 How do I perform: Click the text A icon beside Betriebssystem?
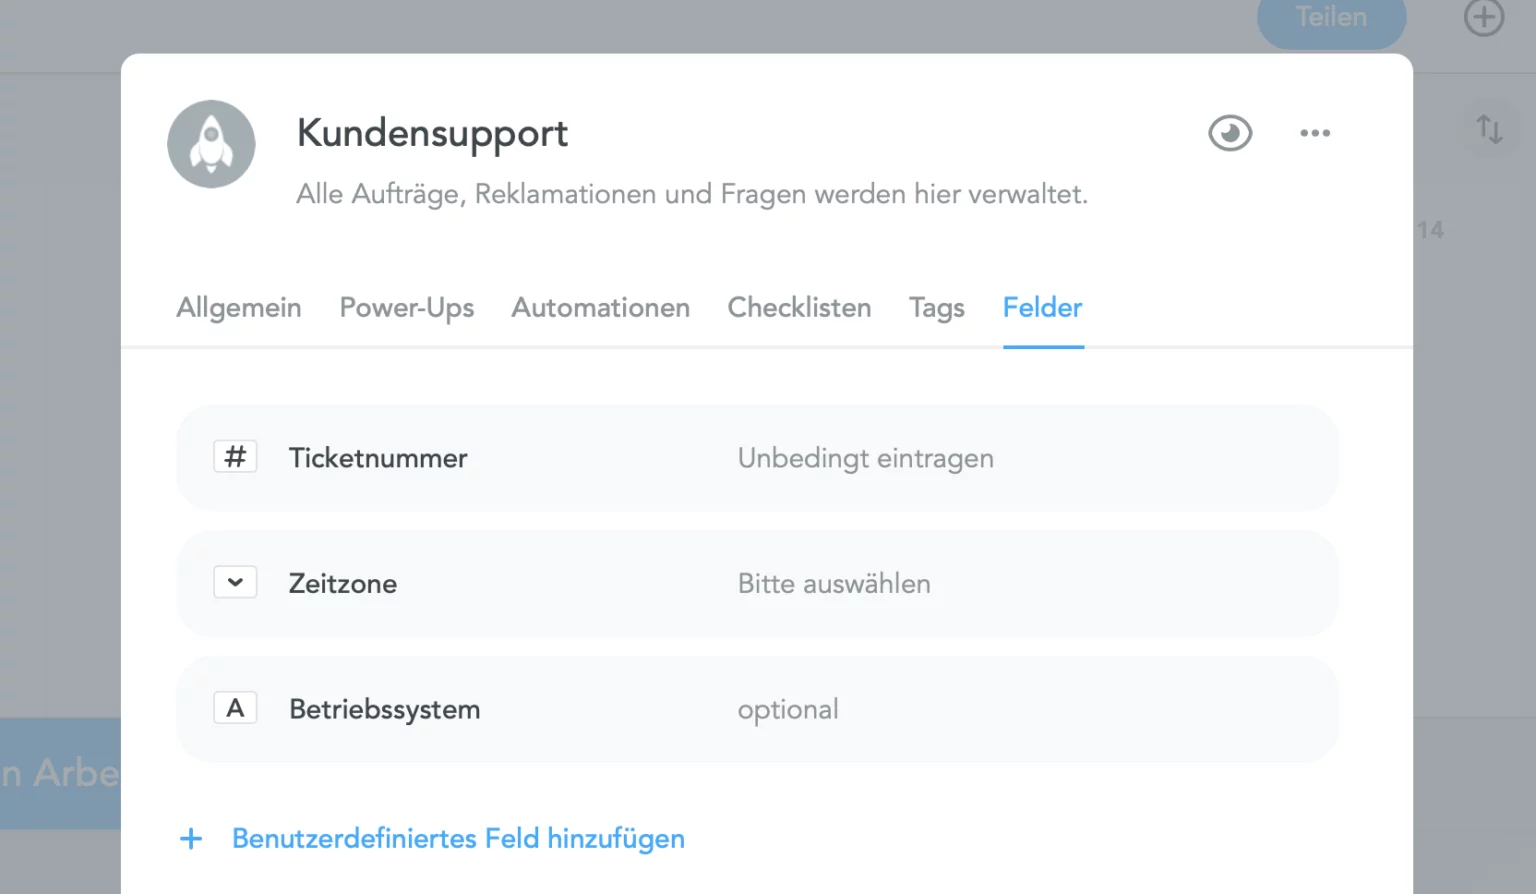tap(235, 708)
